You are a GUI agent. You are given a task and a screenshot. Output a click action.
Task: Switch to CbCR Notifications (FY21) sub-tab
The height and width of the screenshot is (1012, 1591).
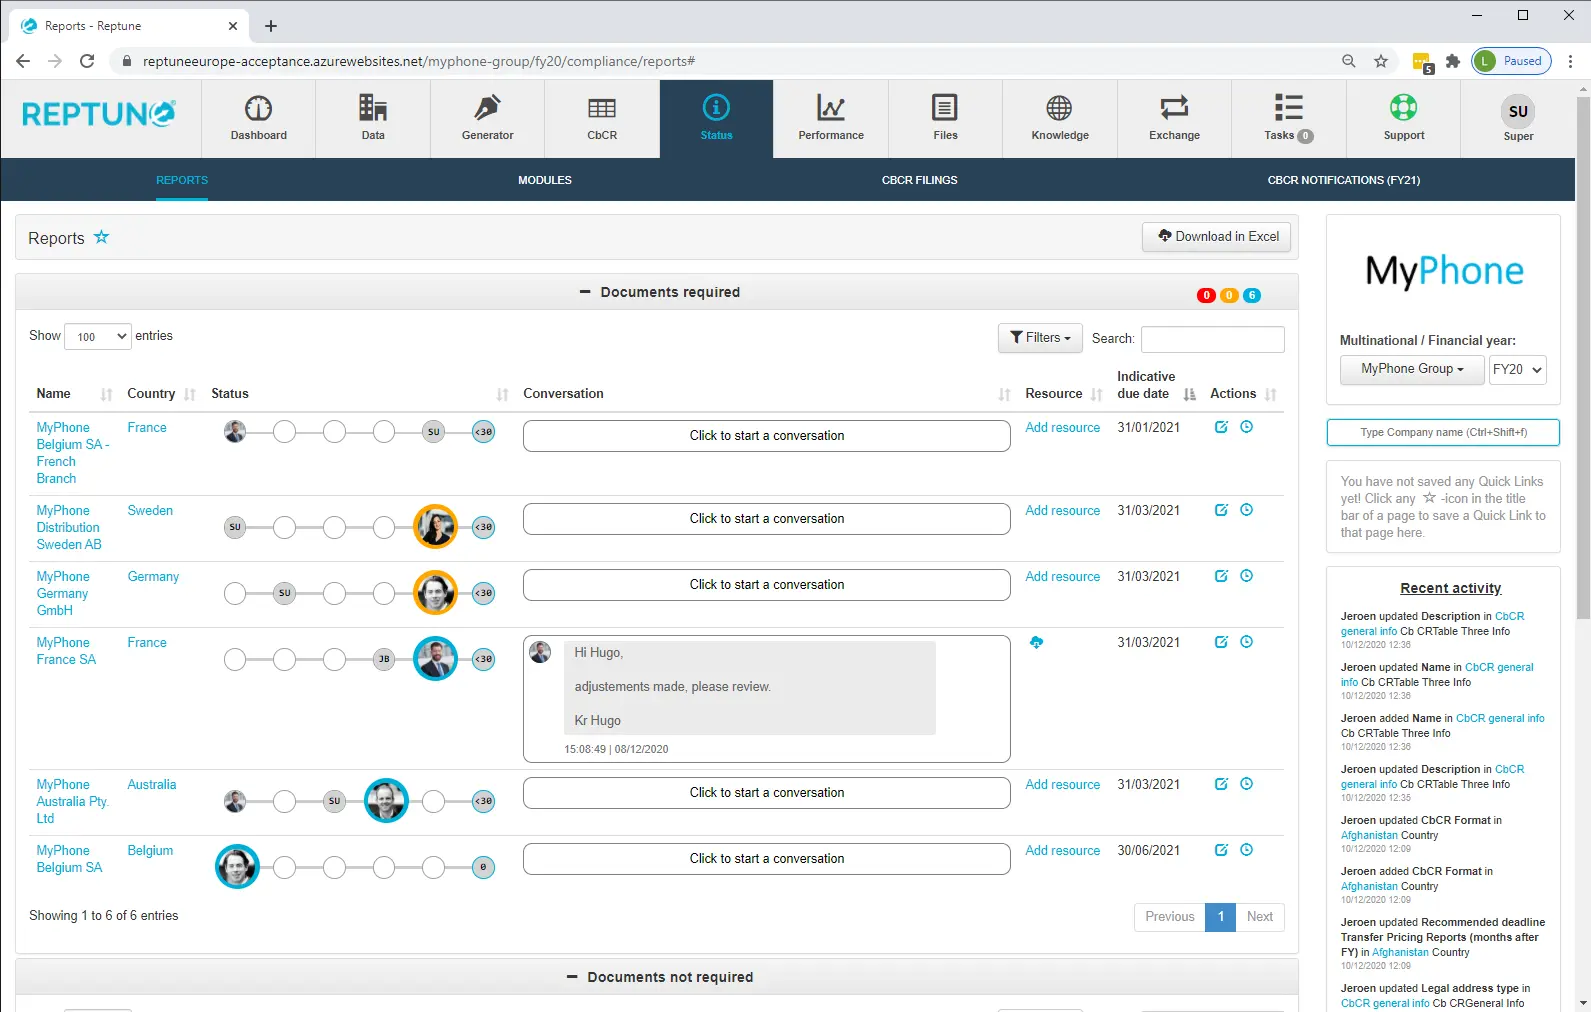1343,180
